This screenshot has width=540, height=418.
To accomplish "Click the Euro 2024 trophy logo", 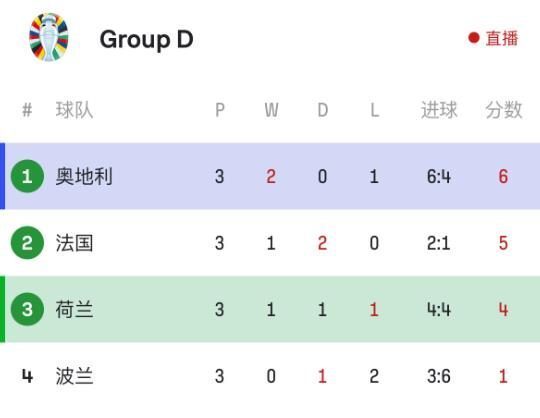I will [x=49, y=37].
